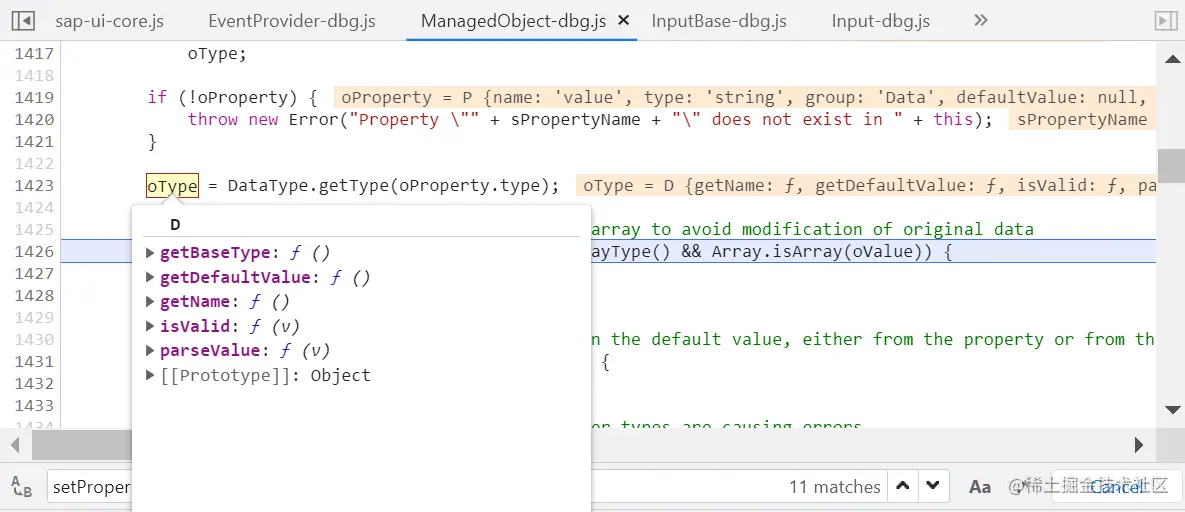
Task: Switch to the Input-dbg.js tab
Action: click(x=880, y=21)
